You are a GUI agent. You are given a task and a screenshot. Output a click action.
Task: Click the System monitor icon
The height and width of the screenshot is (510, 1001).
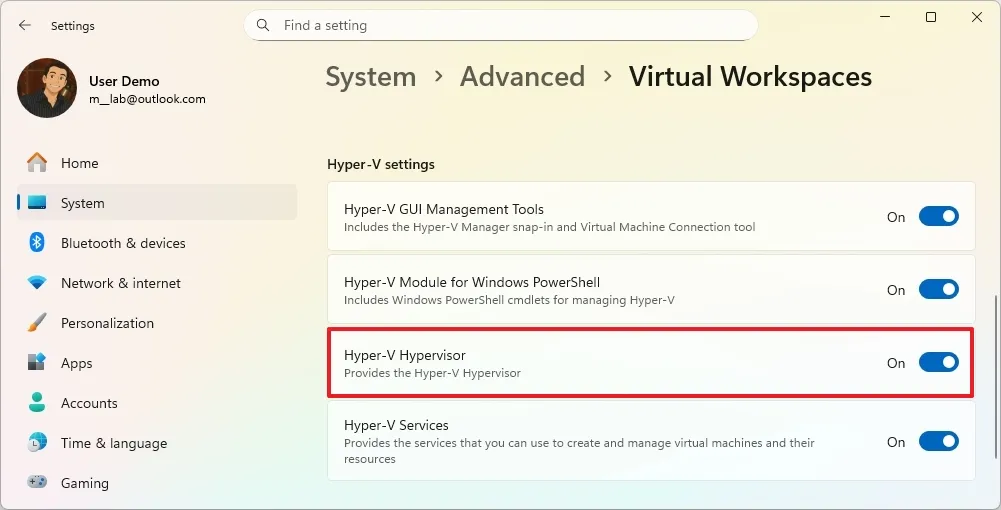pyautogui.click(x=37, y=203)
